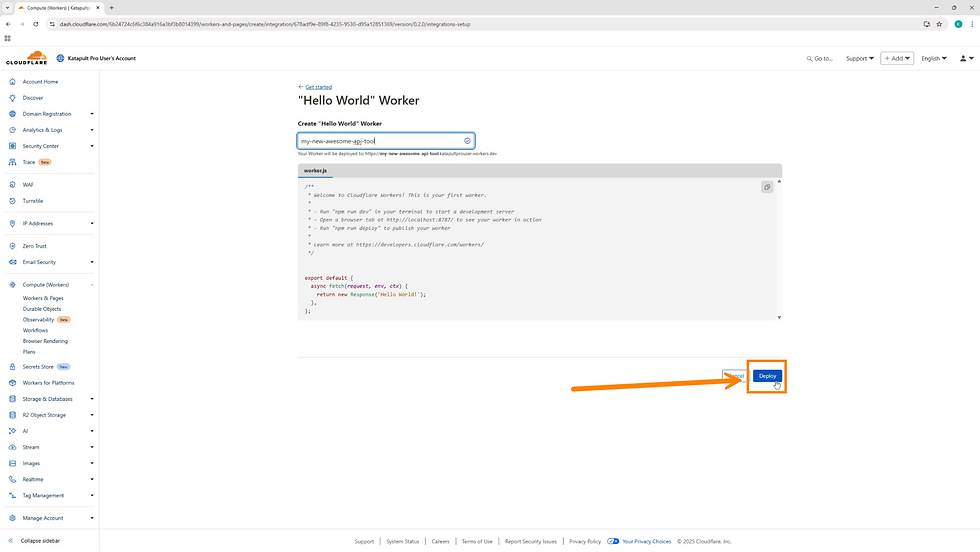Image resolution: width=980 pixels, height=552 pixels.
Task: Expand Security Center submenu arrow
Action: click(x=92, y=146)
